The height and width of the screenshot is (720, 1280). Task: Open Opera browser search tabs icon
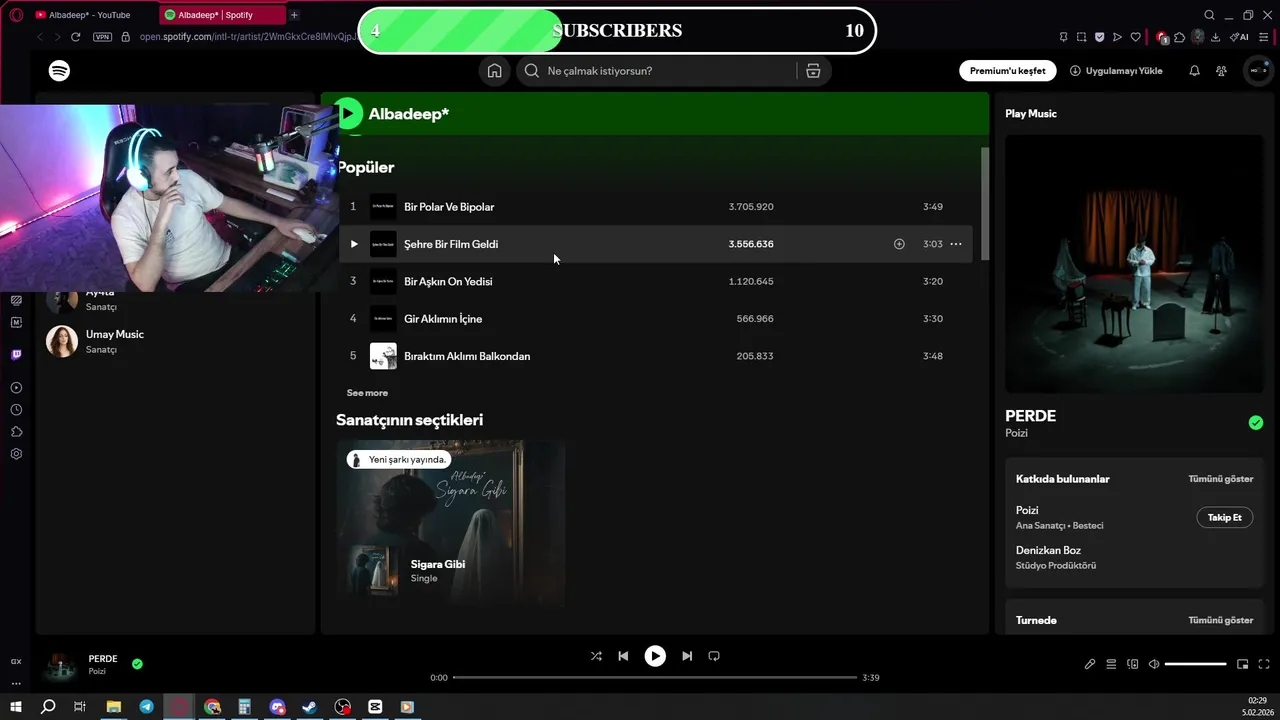[x=1209, y=15]
